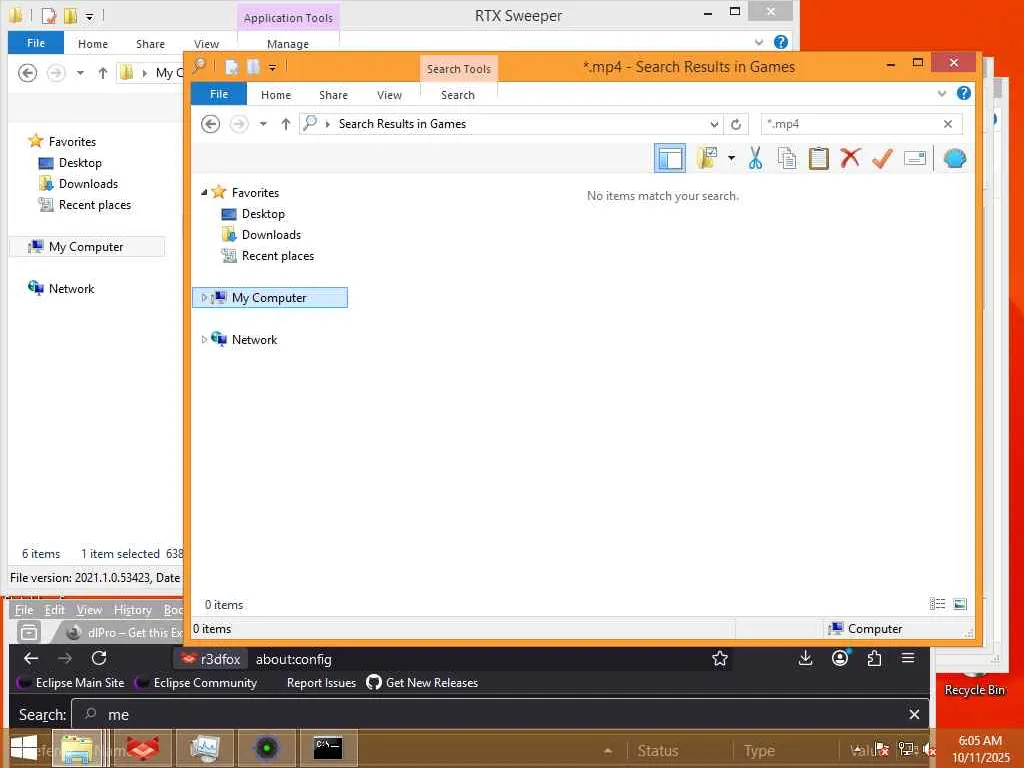Open the browser hamburger menu
1024x768 pixels.
click(x=908, y=658)
